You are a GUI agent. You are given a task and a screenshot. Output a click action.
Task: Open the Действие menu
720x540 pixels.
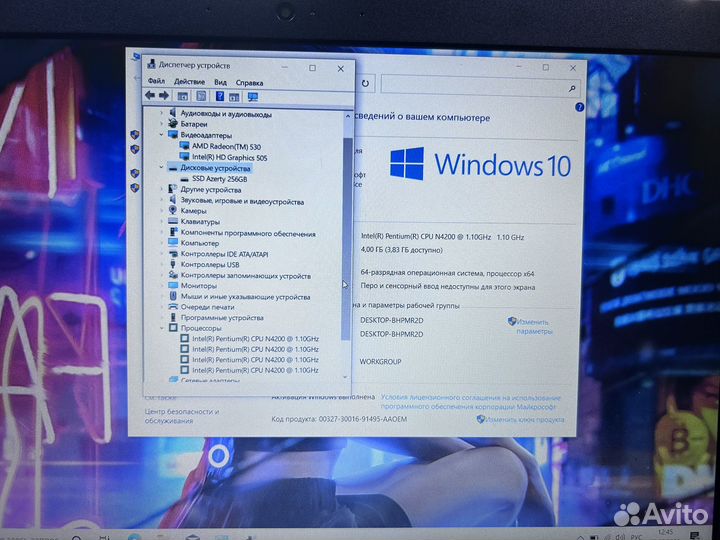[x=189, y=82]
